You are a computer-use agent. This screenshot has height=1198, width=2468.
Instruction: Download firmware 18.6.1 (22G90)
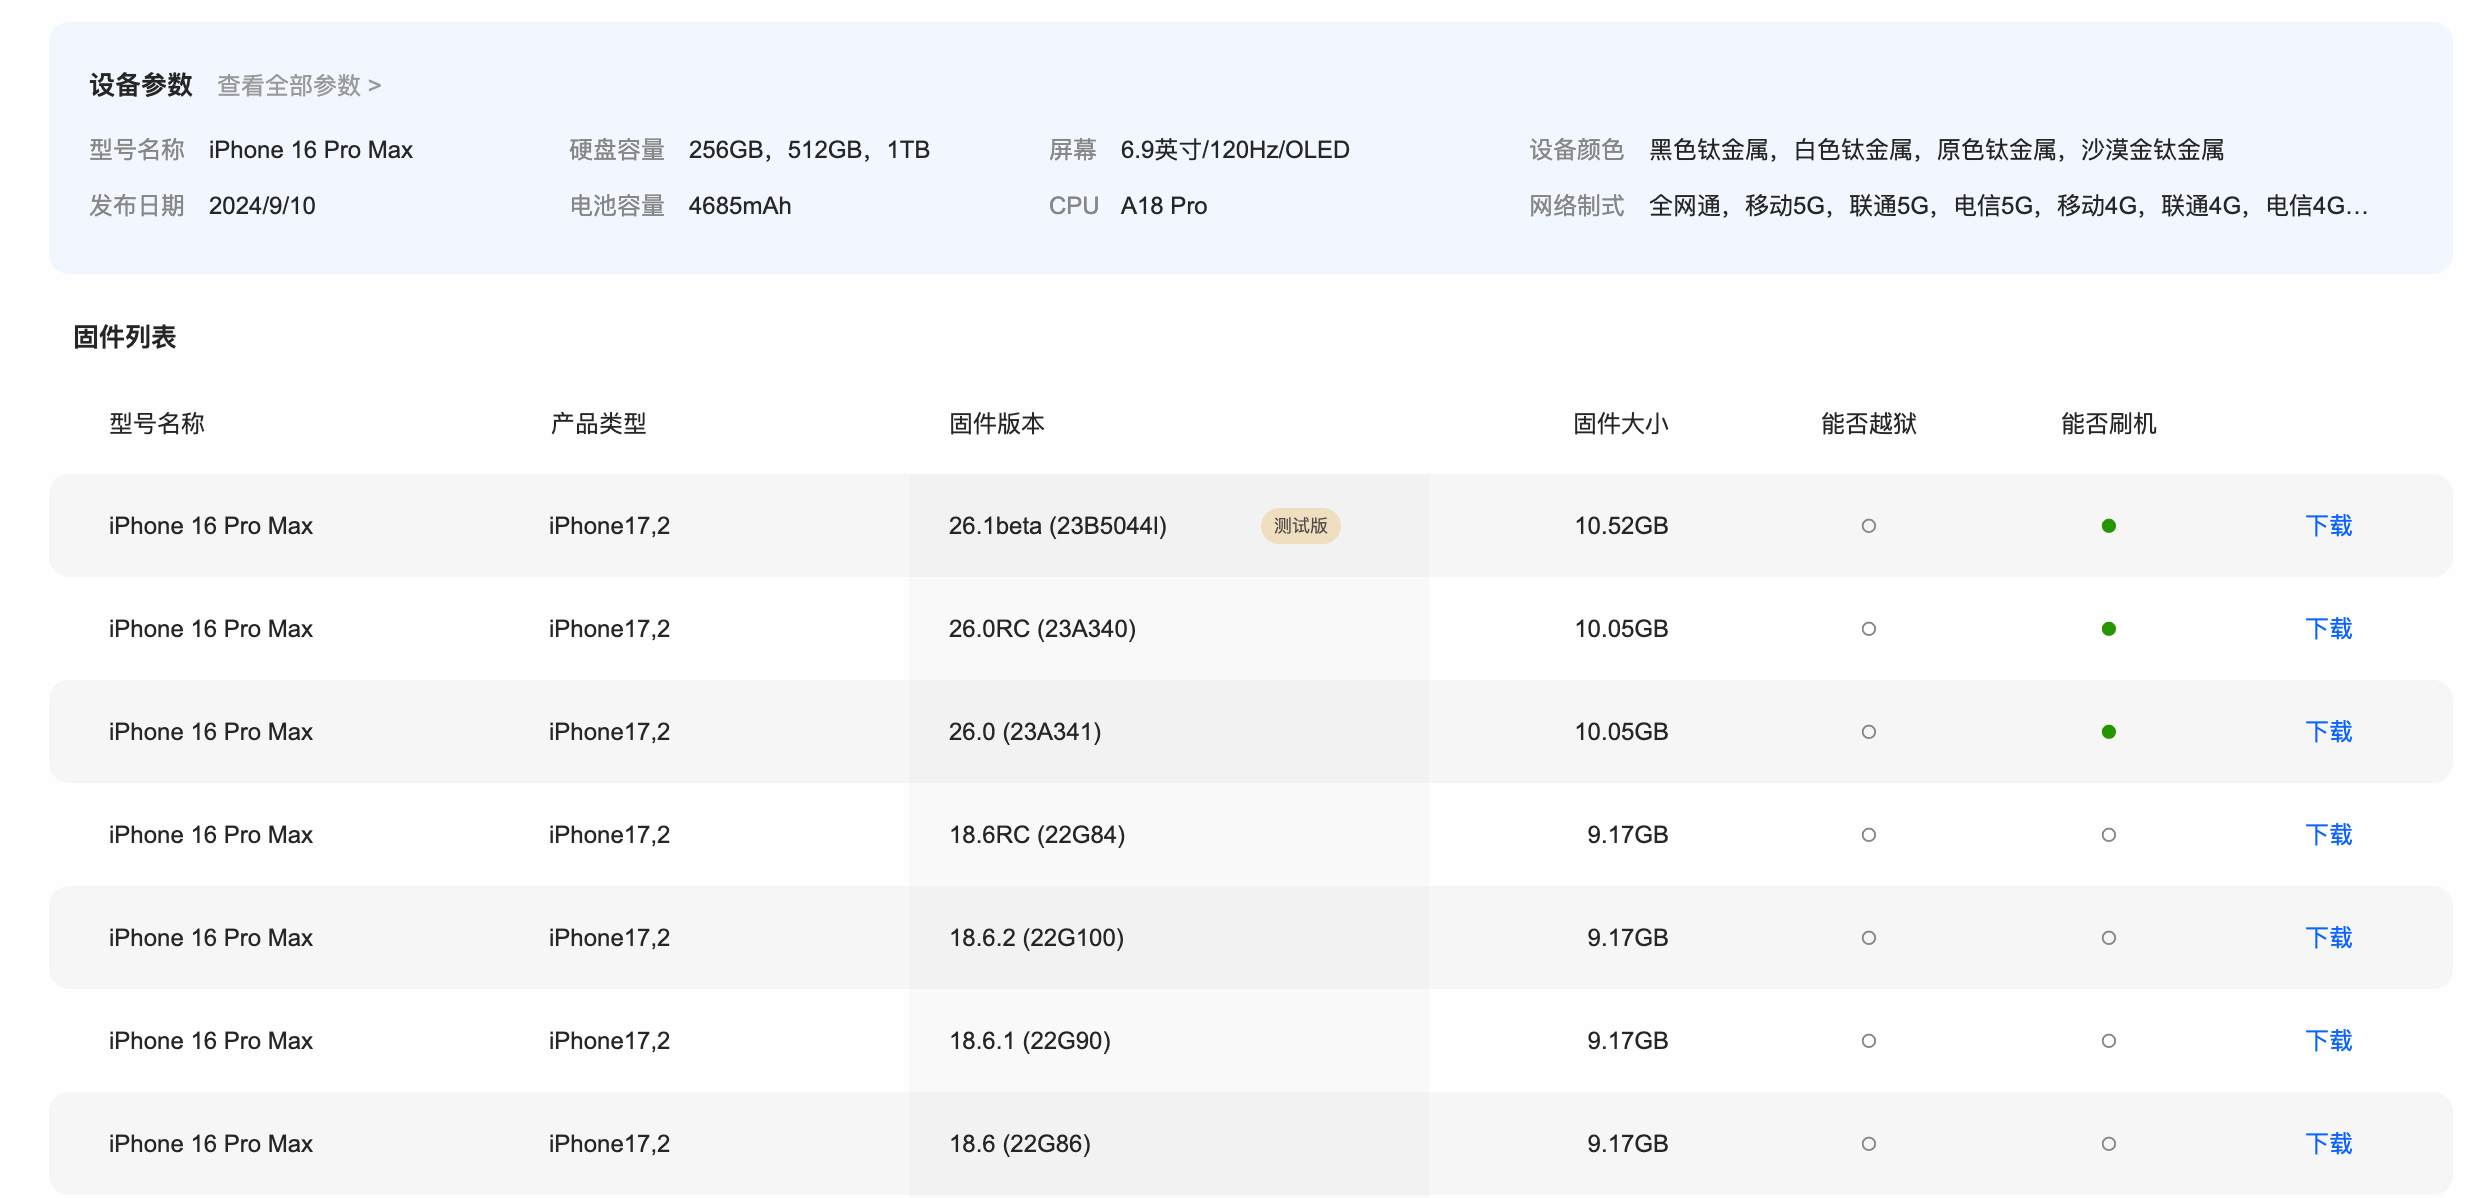2328,1041
